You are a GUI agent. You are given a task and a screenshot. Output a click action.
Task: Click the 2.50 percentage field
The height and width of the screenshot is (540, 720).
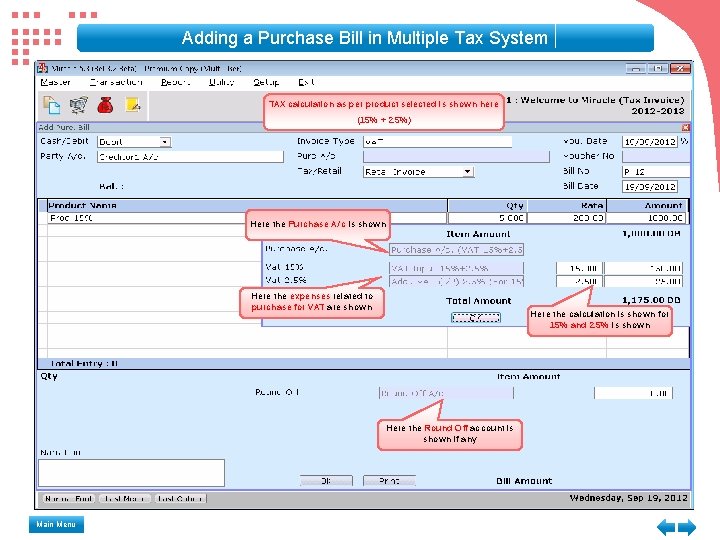579,281
